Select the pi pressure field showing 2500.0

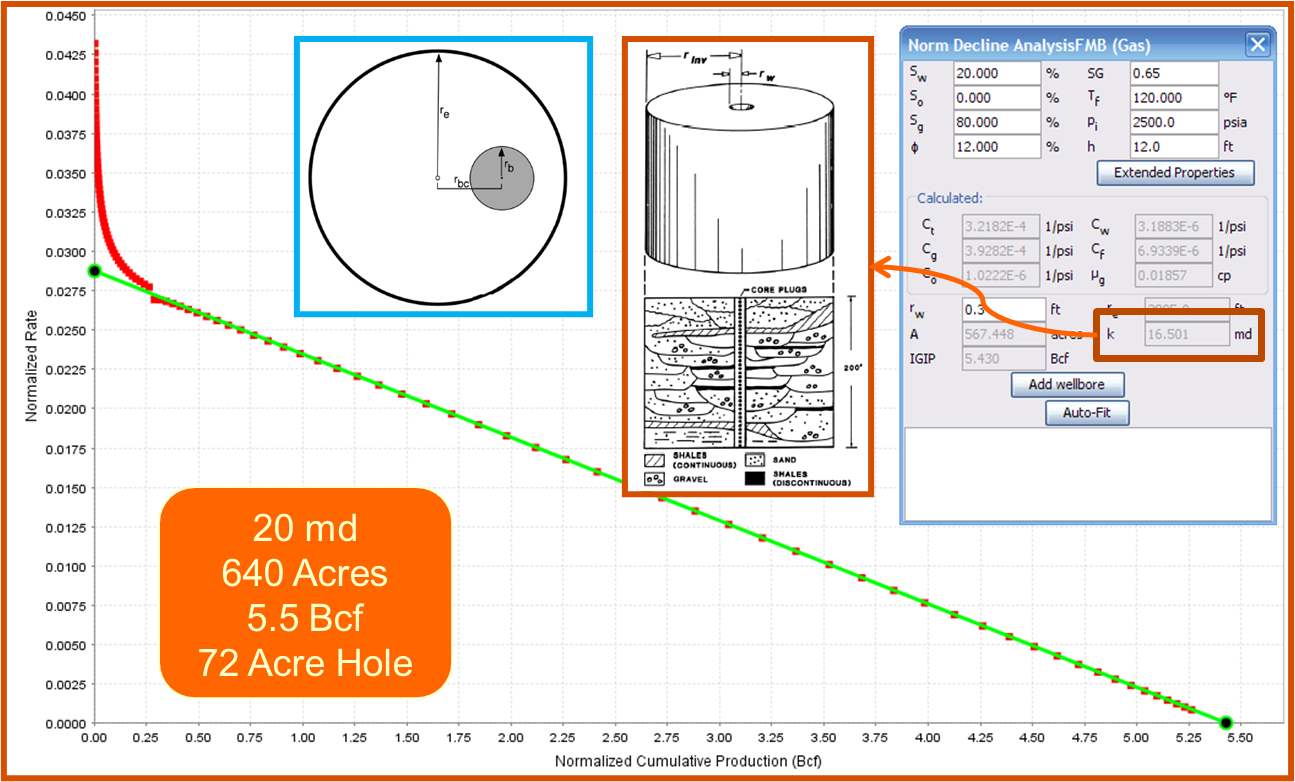click(1173, 122)
